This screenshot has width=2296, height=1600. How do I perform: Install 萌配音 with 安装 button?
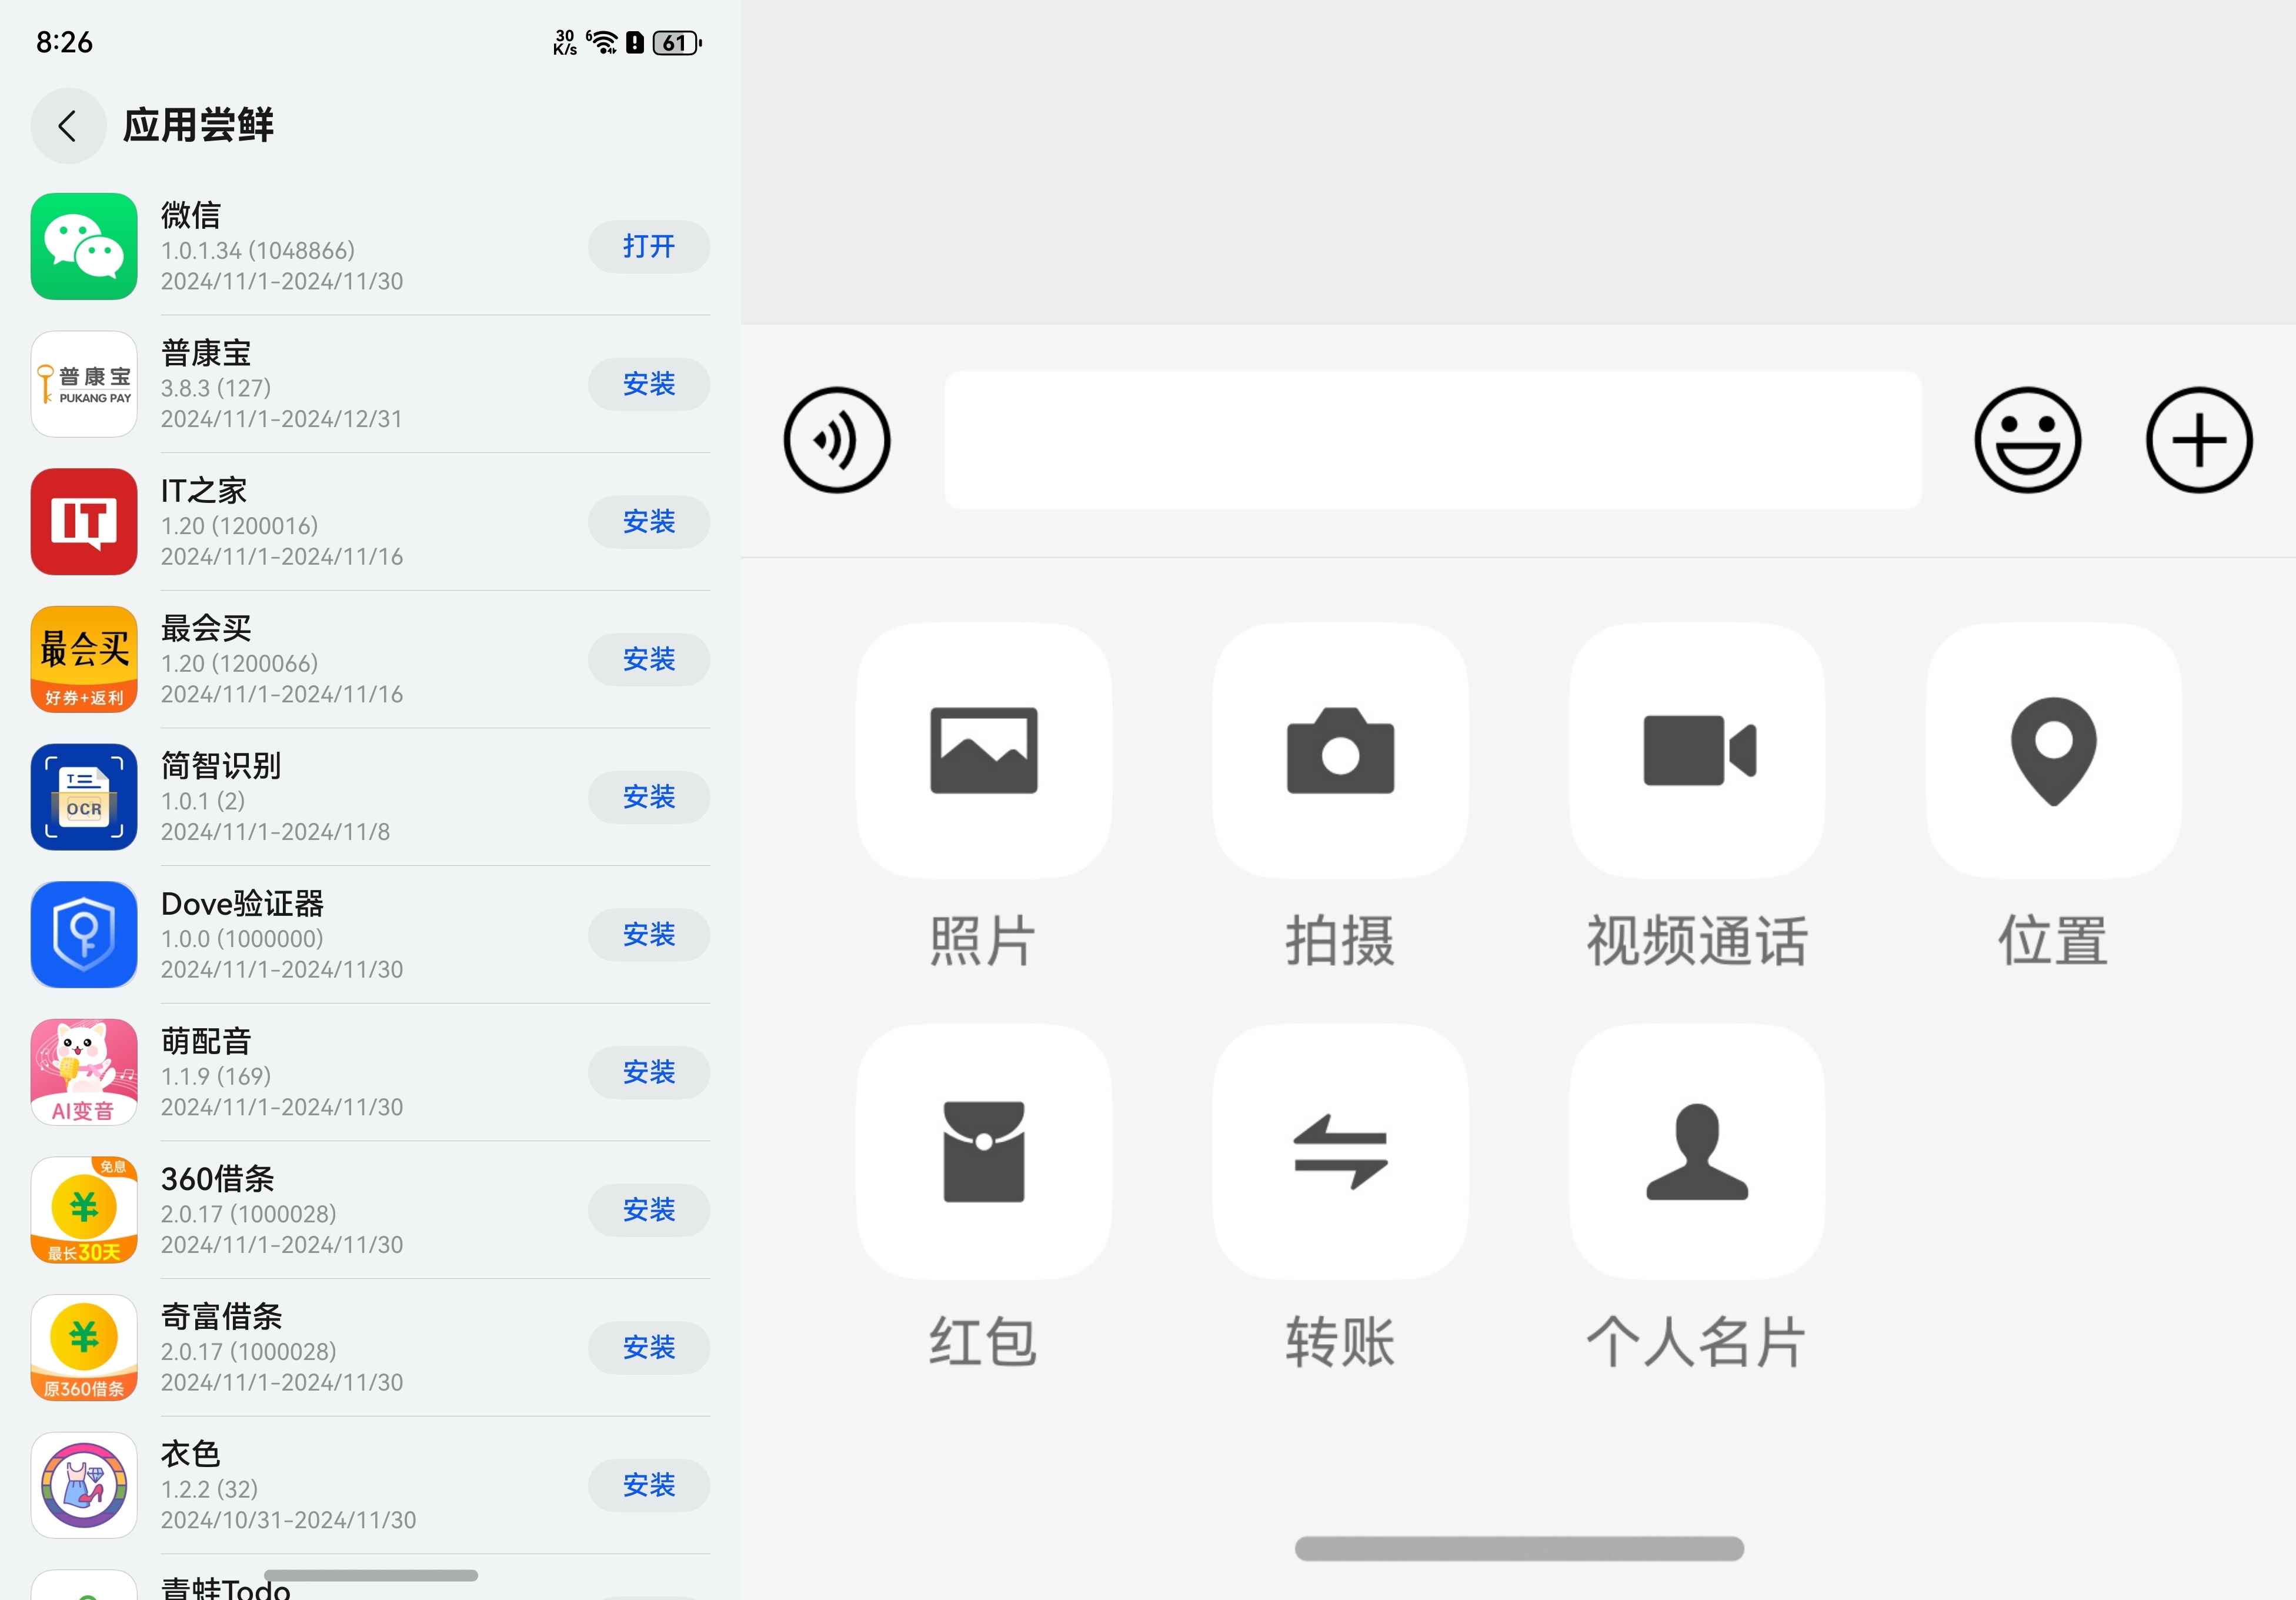649,1072
